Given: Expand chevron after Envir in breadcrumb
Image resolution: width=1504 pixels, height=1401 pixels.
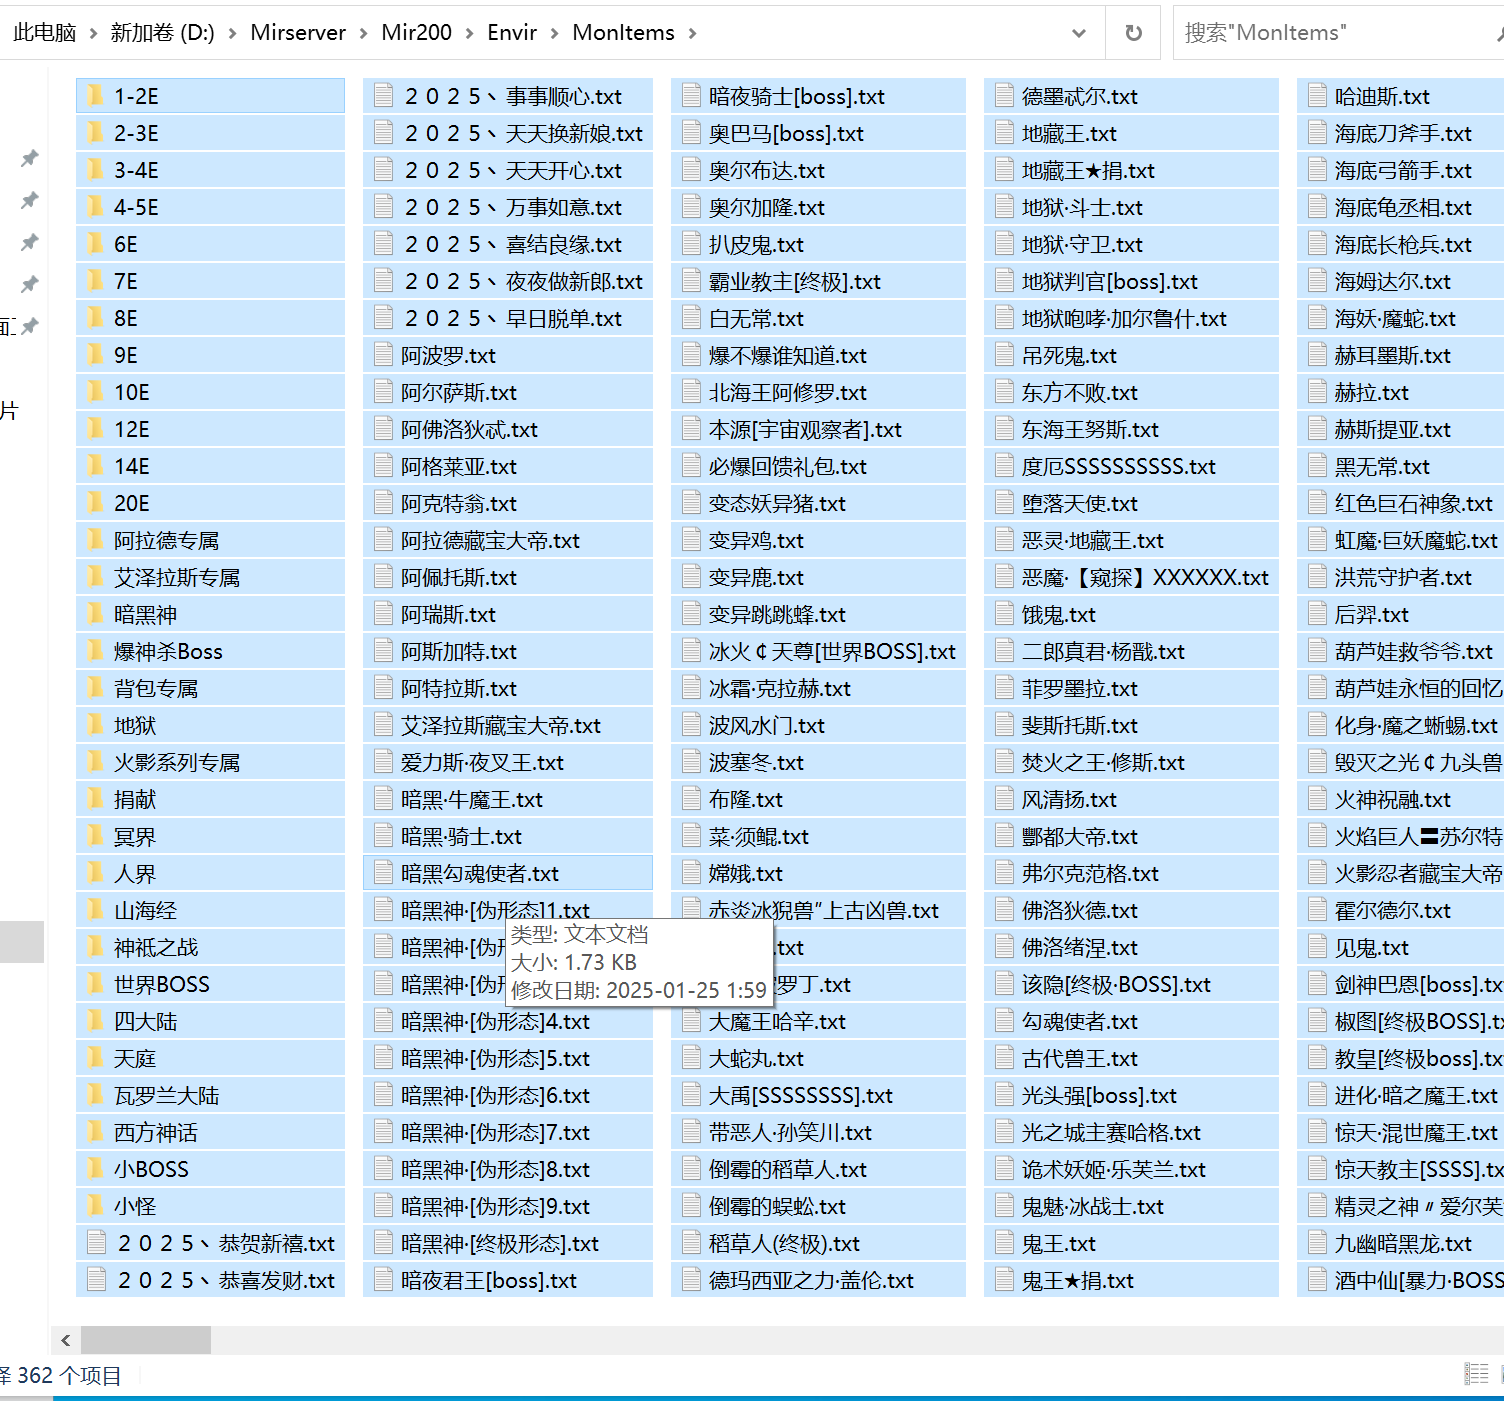Looking at the screenshot, I should [x=555, y=33].
